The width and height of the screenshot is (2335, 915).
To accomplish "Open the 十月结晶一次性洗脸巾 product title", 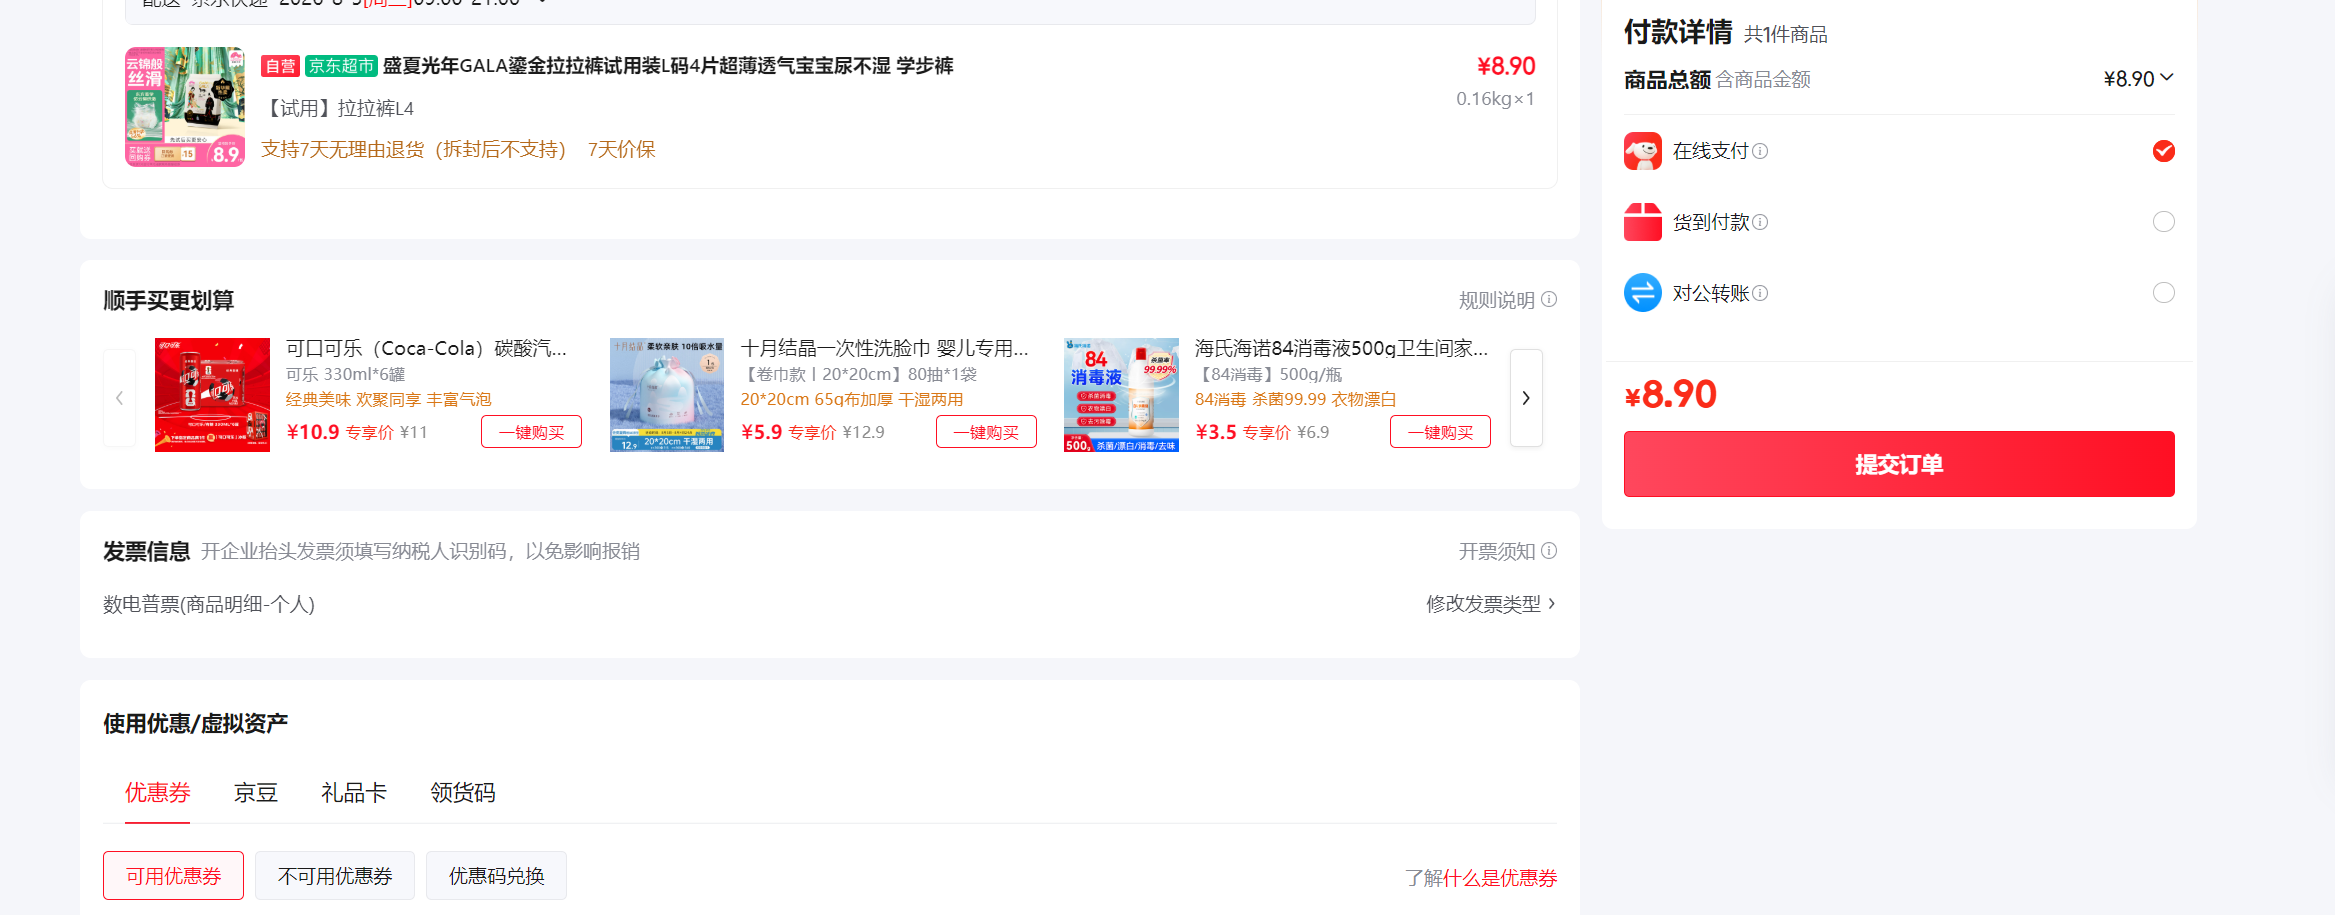I will (x=884, y=348).
